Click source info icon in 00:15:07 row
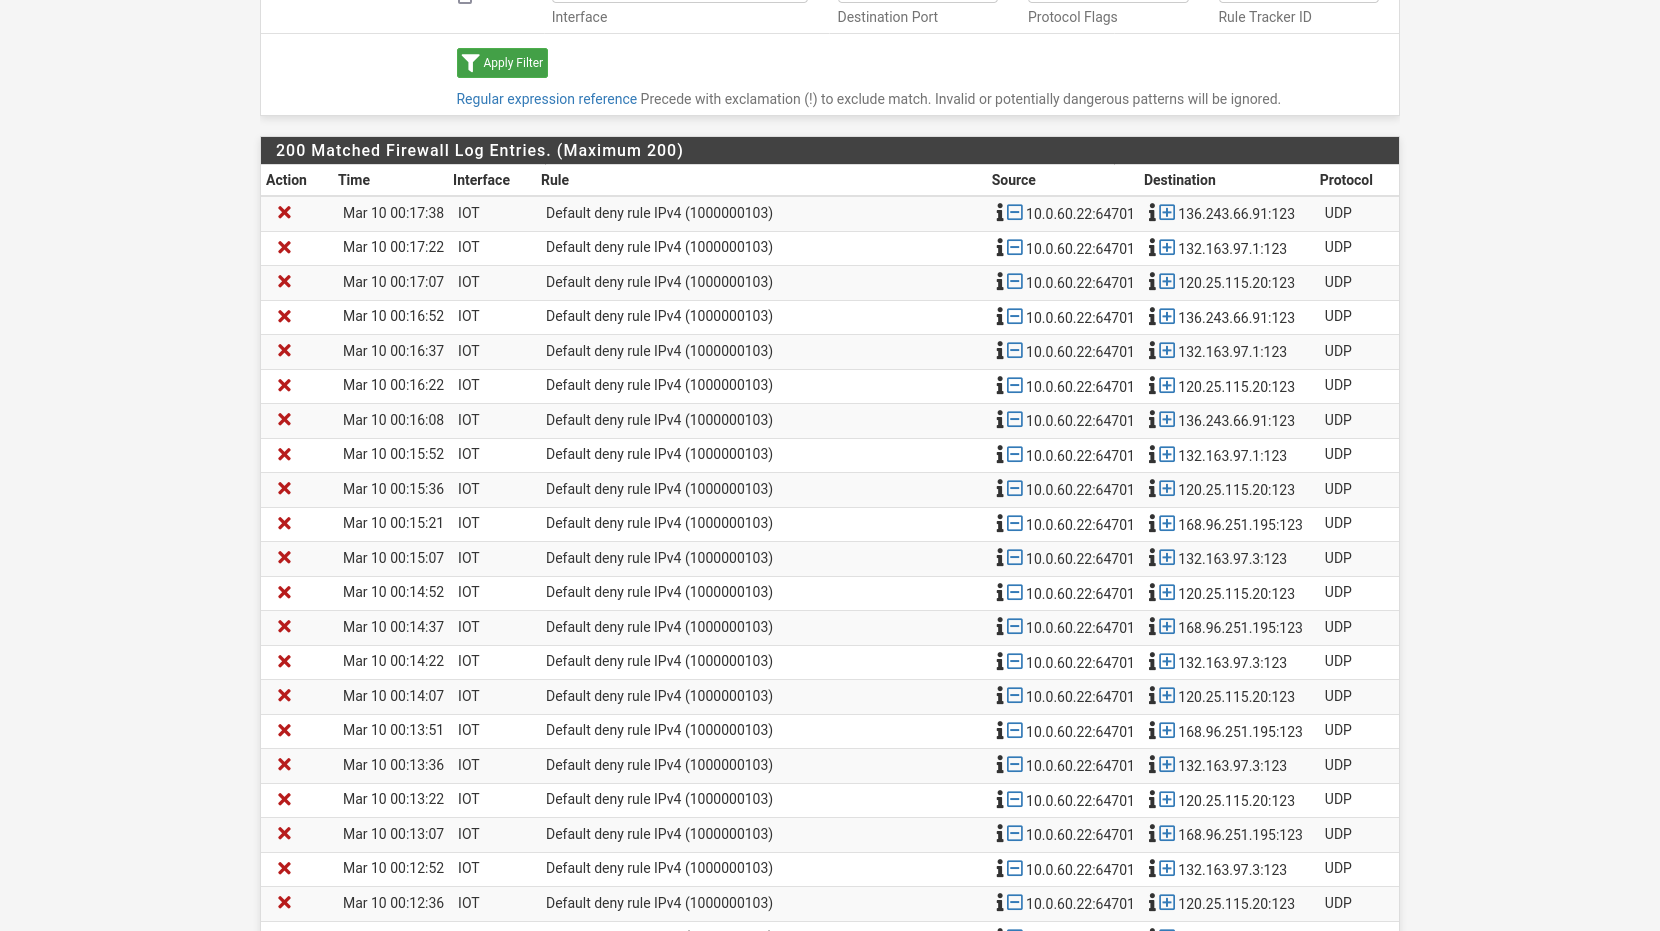Image resolution: width=1660 pixels, height=931 pixels. coord(999,558)
